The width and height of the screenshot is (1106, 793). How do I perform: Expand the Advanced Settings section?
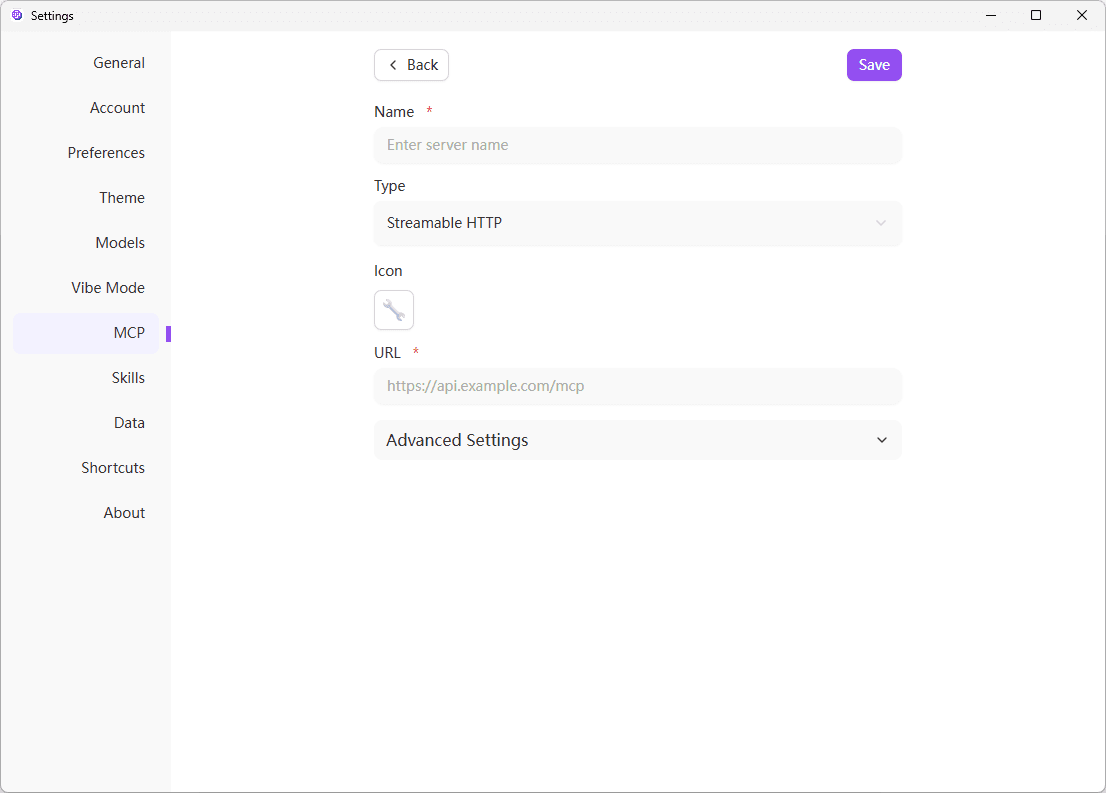click(637, 440)
